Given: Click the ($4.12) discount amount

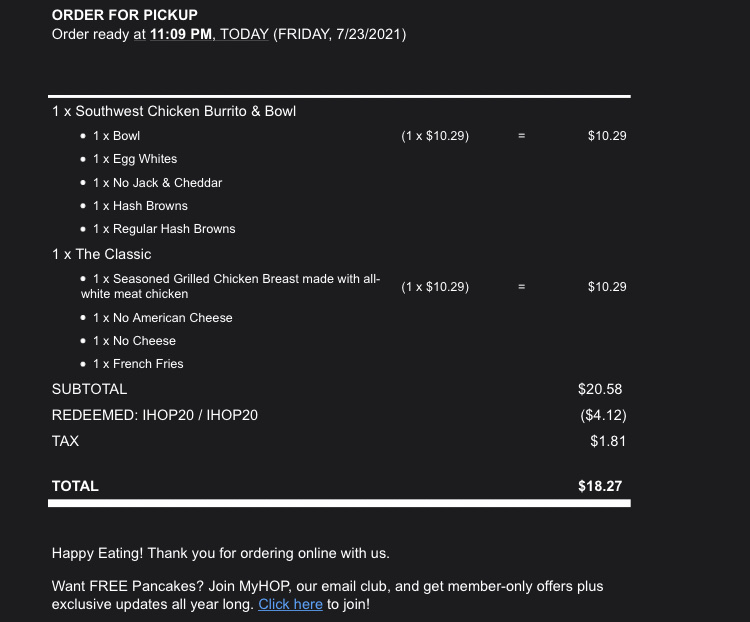Looking at the screenshot, I should [x=603, y=415].
